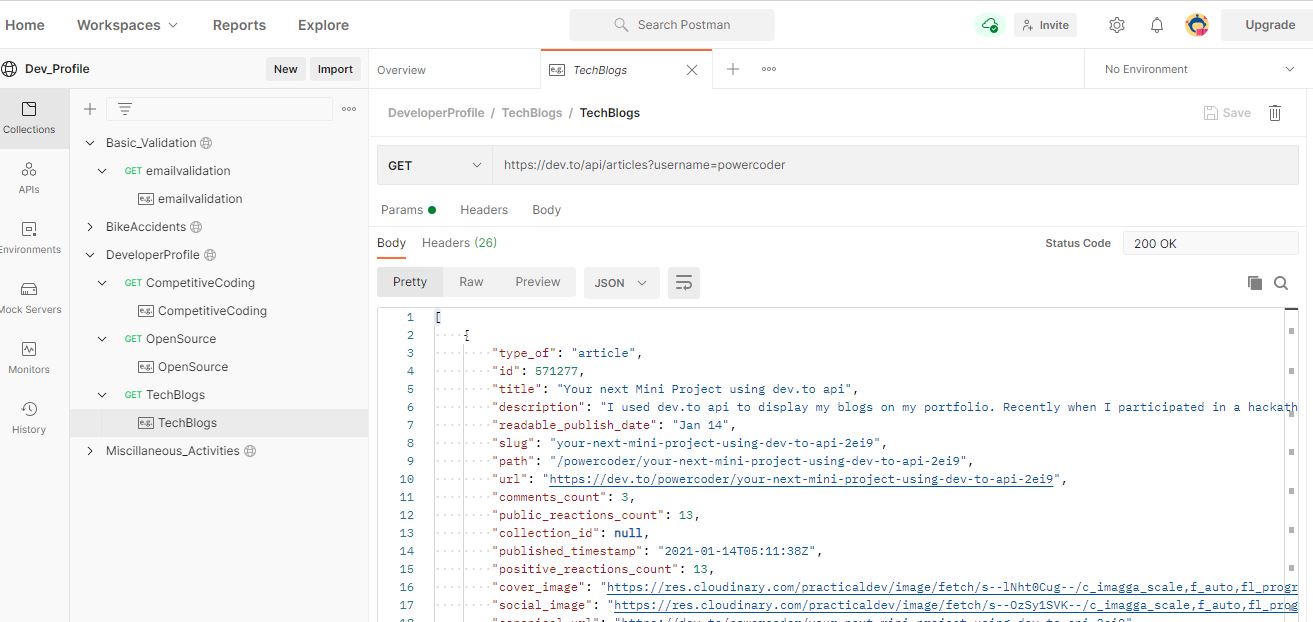Switch to the request Body tab
This screenshot has width=1313, height=622.
pyautogui.click(x=546, y=210)
